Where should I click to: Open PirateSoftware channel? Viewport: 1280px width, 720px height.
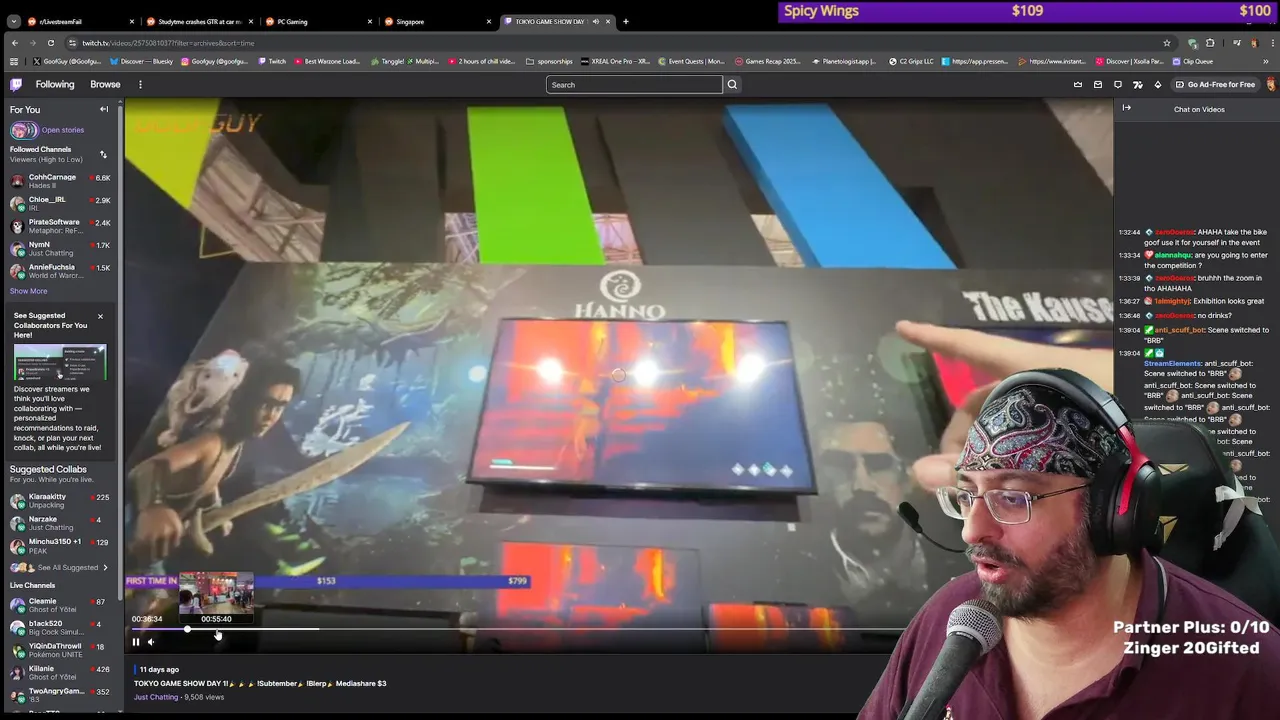pyautogui.click(x=60, y=226)
